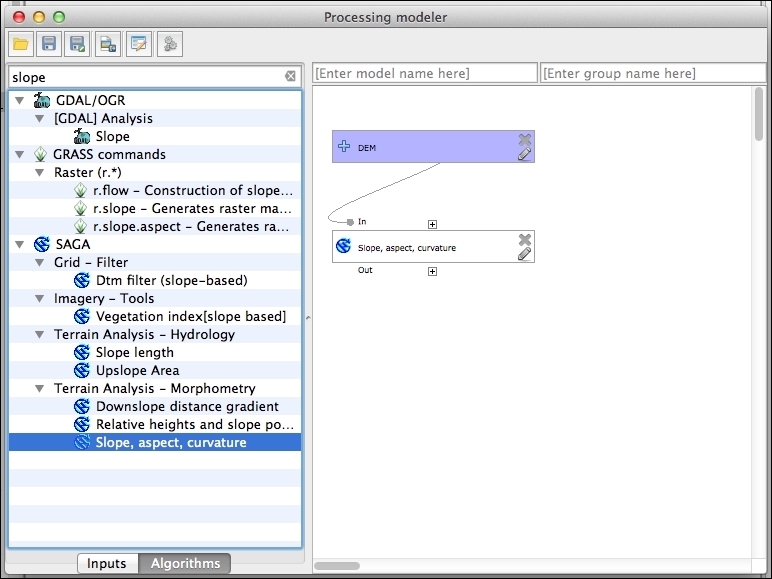Click the model name input field

point(424,74)
